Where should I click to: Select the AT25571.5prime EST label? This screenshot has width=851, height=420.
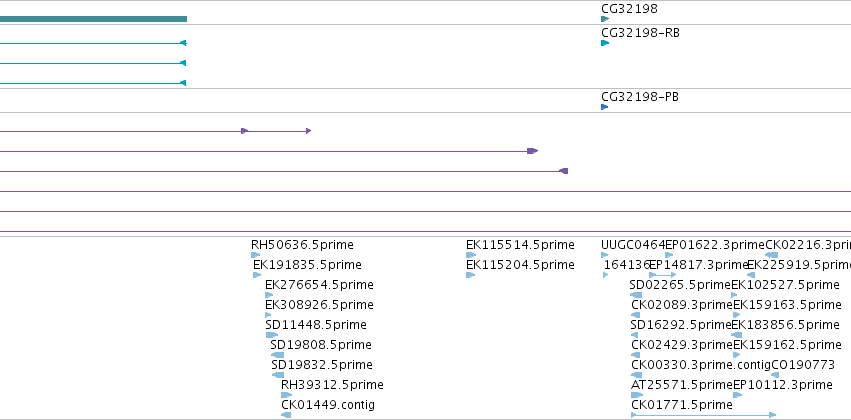[x=682, y=385]
